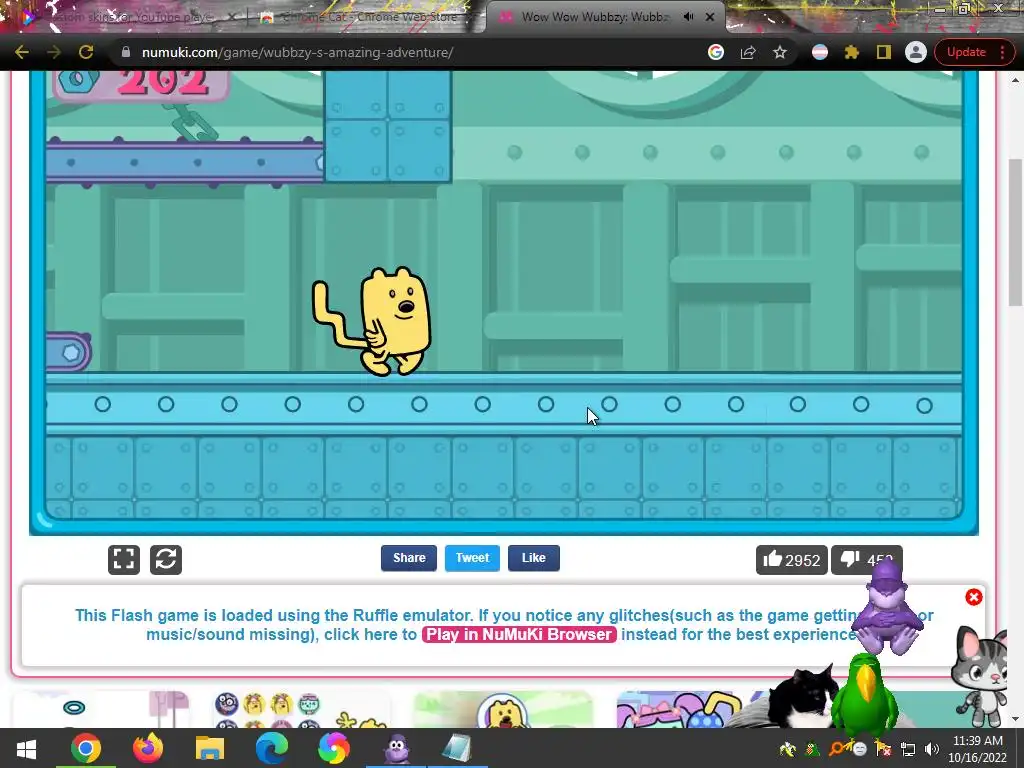Toggle the Chrome side panel
Image resolution: width=1024 pixels, height=768 pixels.
[x=884, y=52]
